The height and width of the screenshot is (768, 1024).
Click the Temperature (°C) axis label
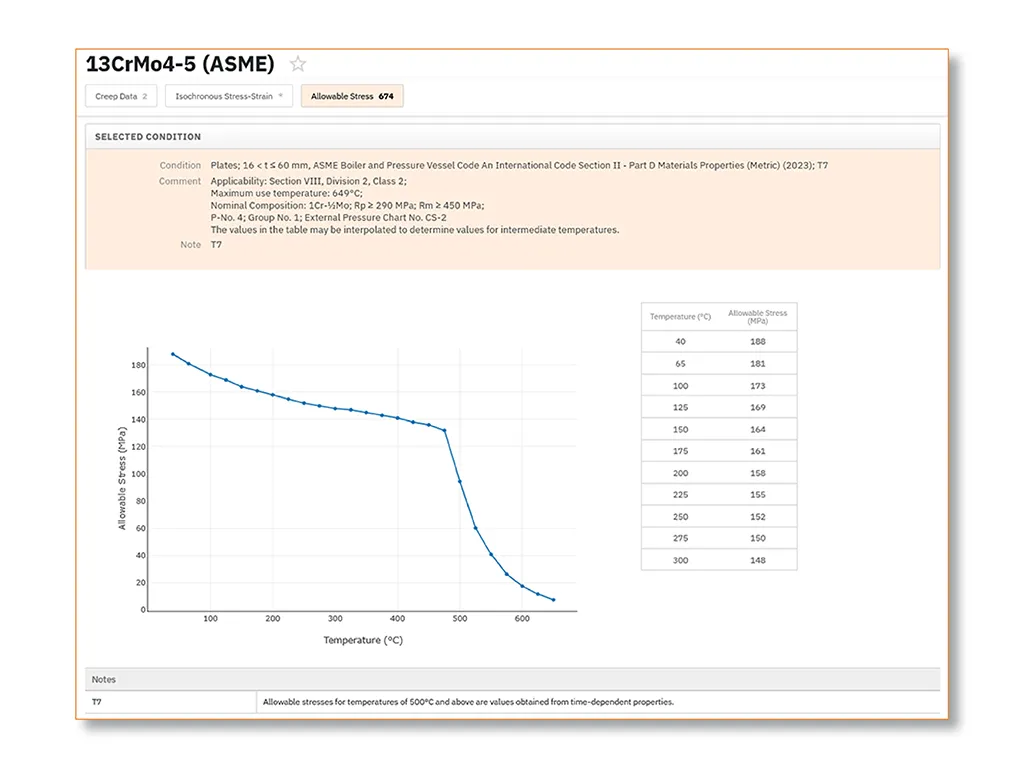(362, 639)
